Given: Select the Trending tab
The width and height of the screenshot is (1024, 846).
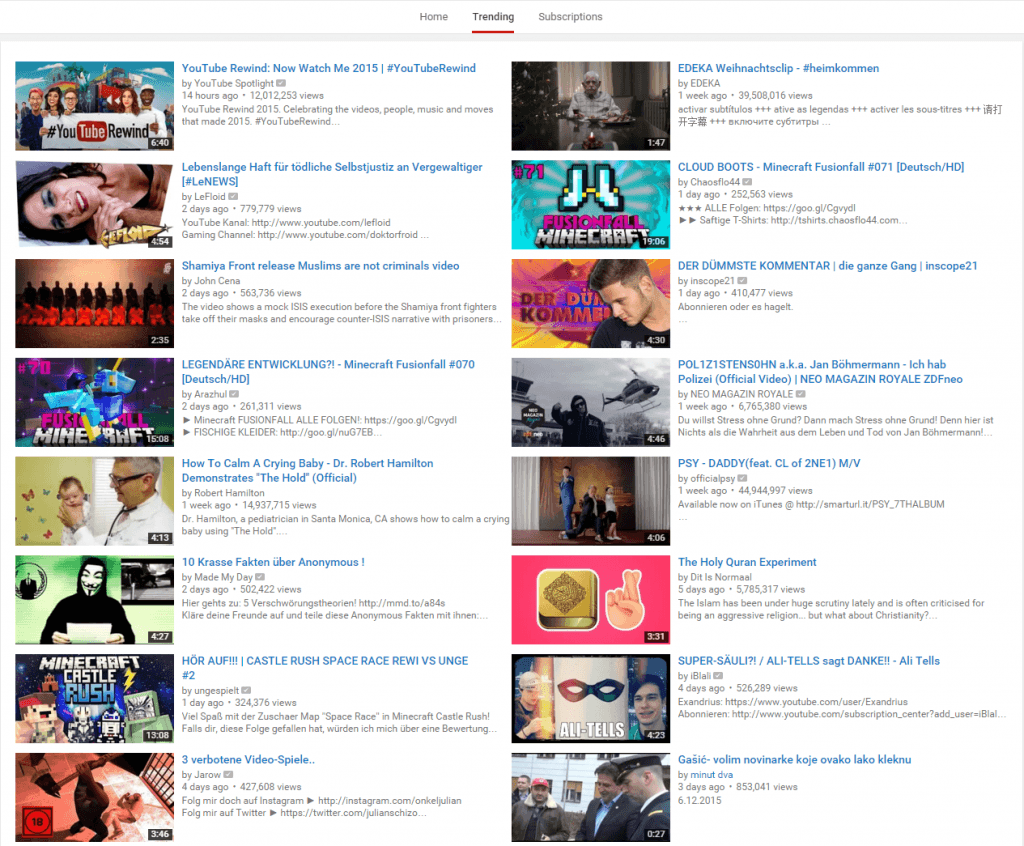Looking at the screenshot, I should (x=493, y=17).
